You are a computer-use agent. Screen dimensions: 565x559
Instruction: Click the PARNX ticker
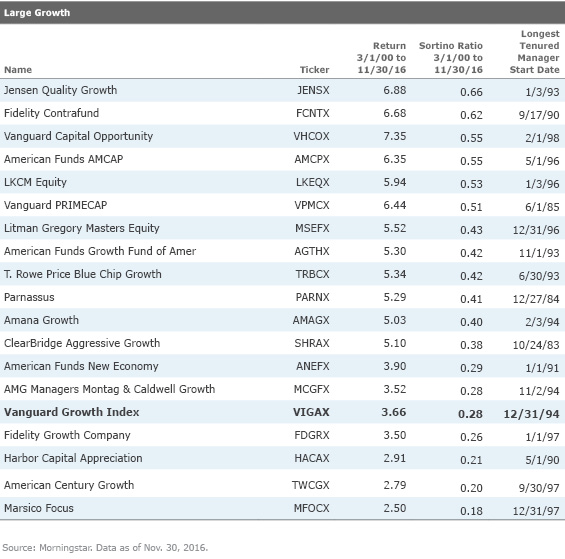click(x=312, y=297)
